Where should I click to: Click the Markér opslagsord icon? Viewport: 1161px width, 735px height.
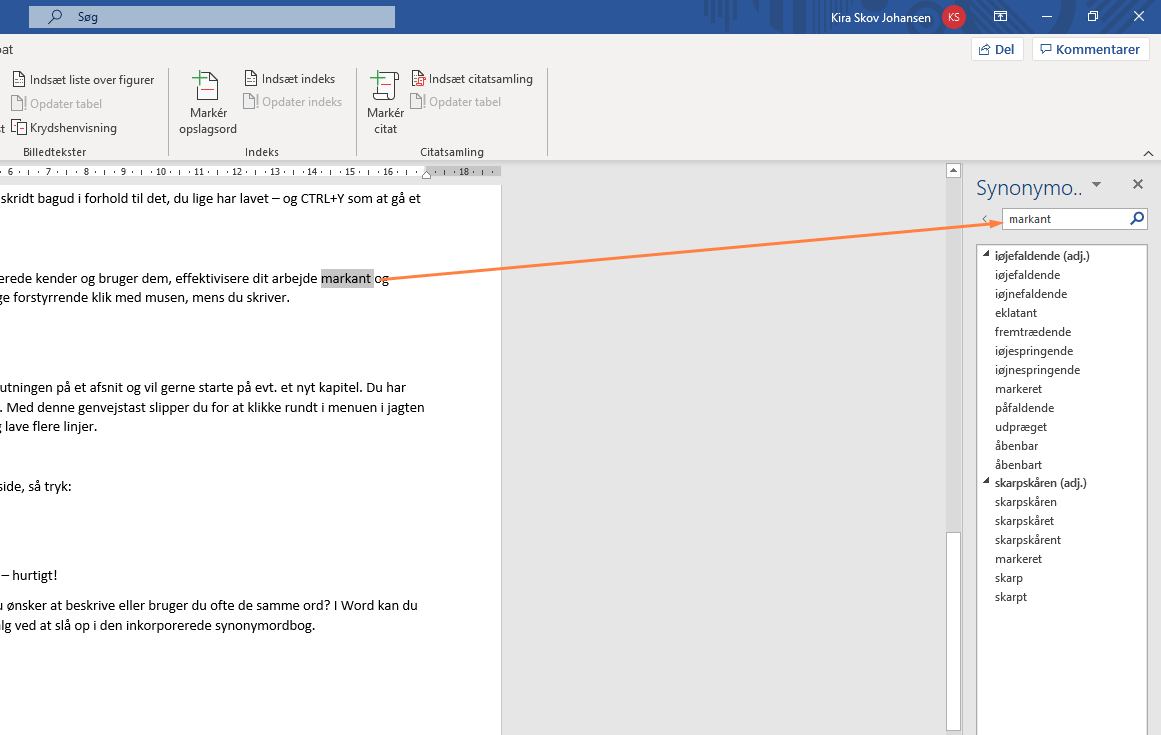click(206, 87)
